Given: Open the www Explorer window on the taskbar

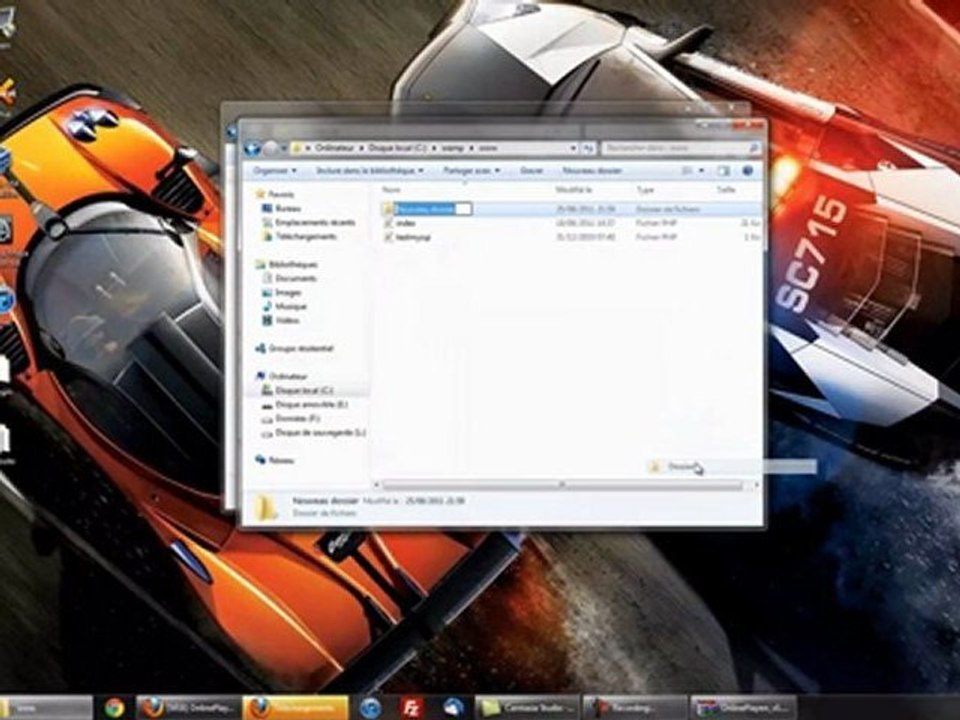Looking at the screenshot, I should click(46, 708).
